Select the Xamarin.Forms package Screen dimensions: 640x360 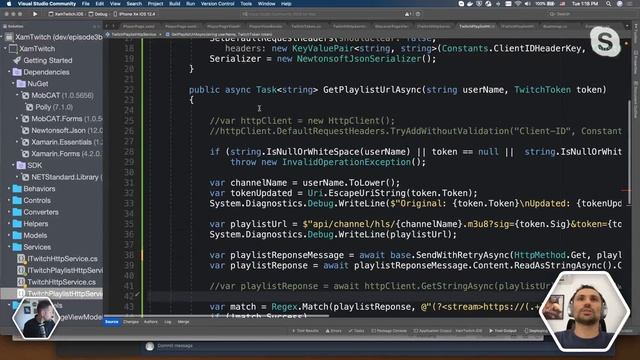[62, 154]
